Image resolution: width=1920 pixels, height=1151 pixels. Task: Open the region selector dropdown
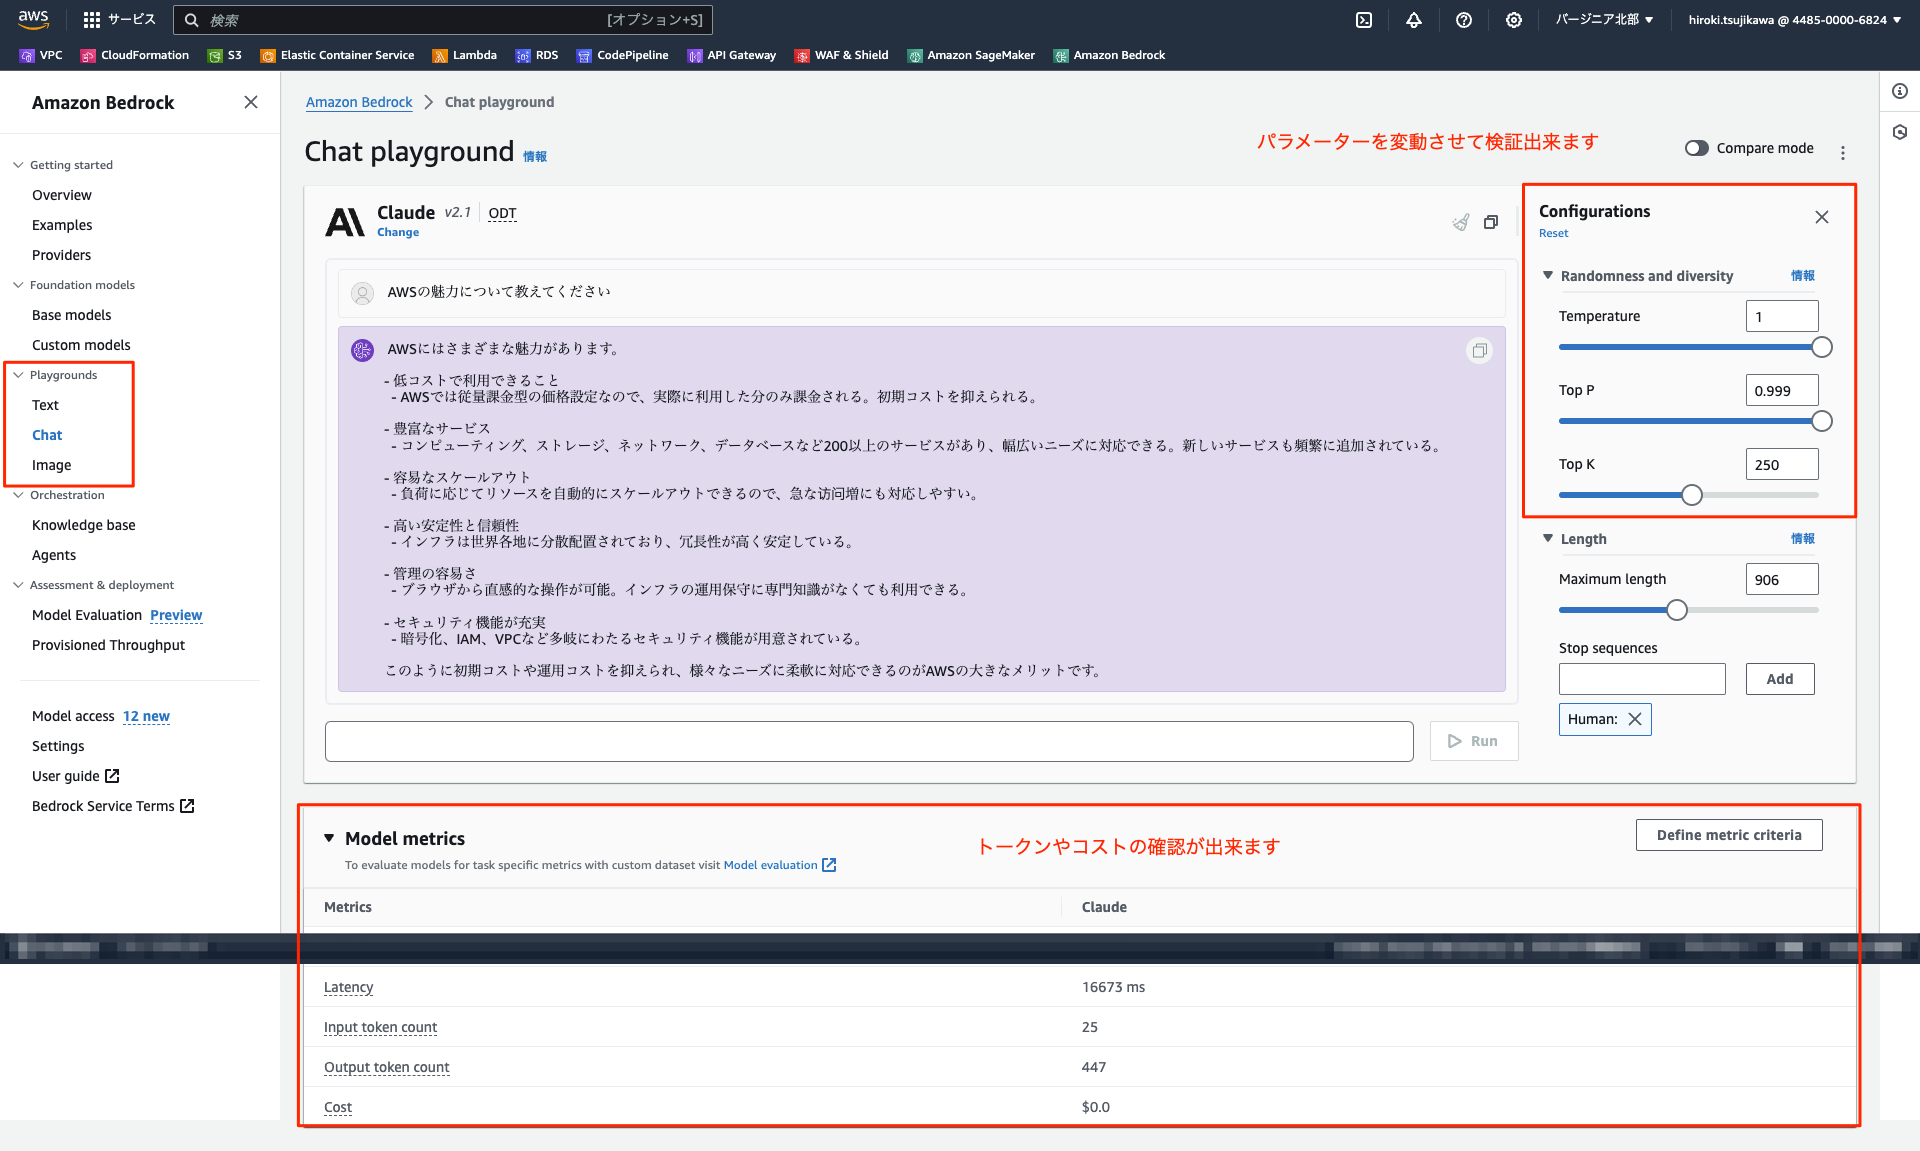click(1604, 19)
